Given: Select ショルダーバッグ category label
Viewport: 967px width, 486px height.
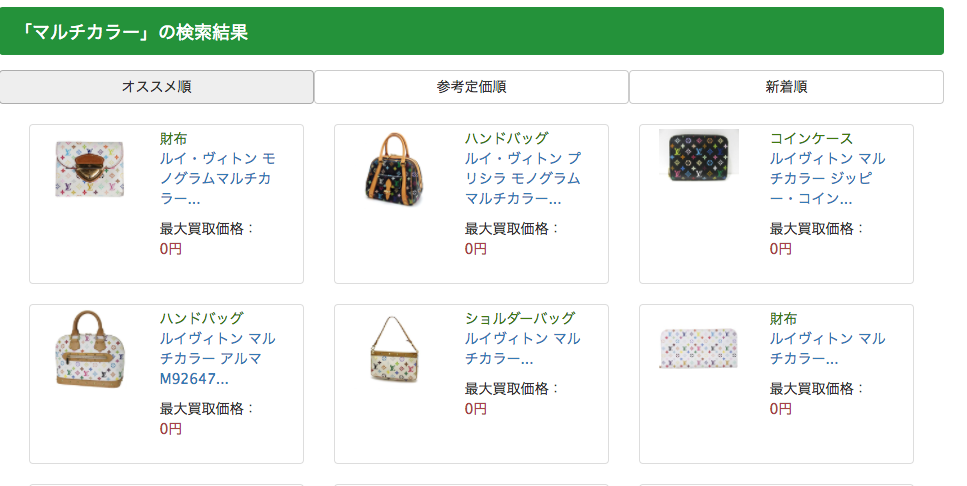Looking at the screenshot, I should (520, 318).
